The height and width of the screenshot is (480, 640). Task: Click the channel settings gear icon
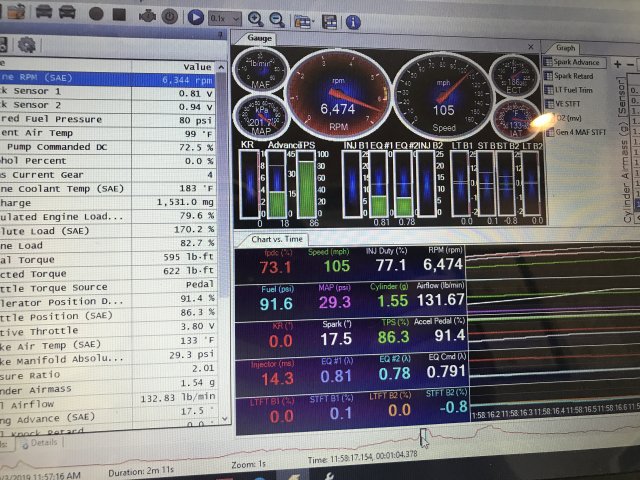tap(27, 44)
